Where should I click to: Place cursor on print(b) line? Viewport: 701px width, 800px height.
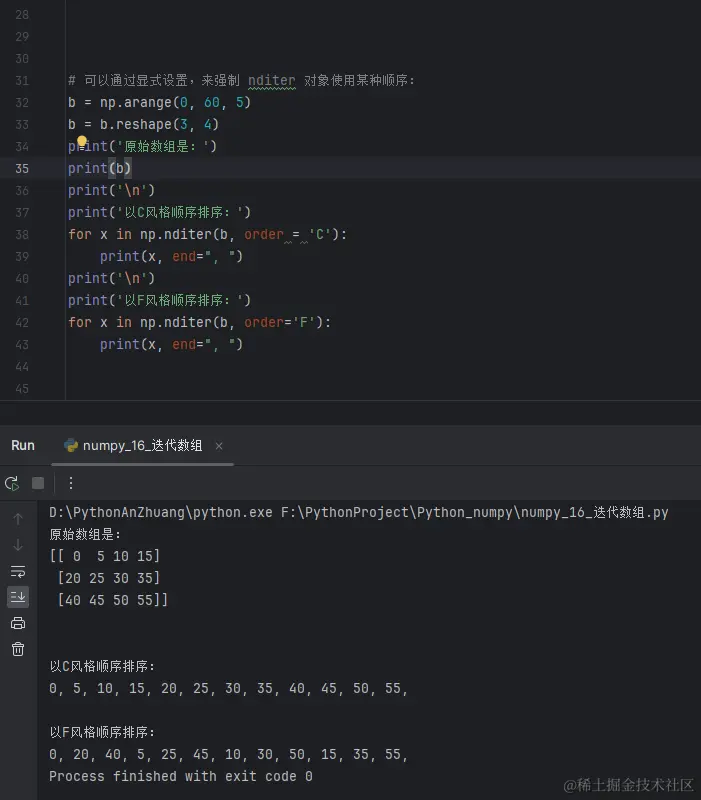(100, 168)
